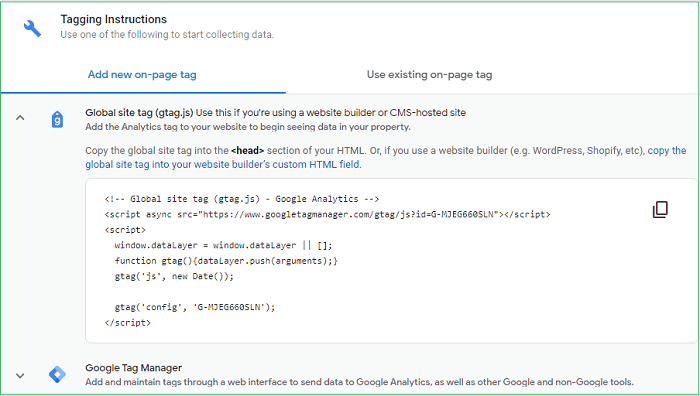
Task: Click the function gtag() code line
Action: [226, 261]
